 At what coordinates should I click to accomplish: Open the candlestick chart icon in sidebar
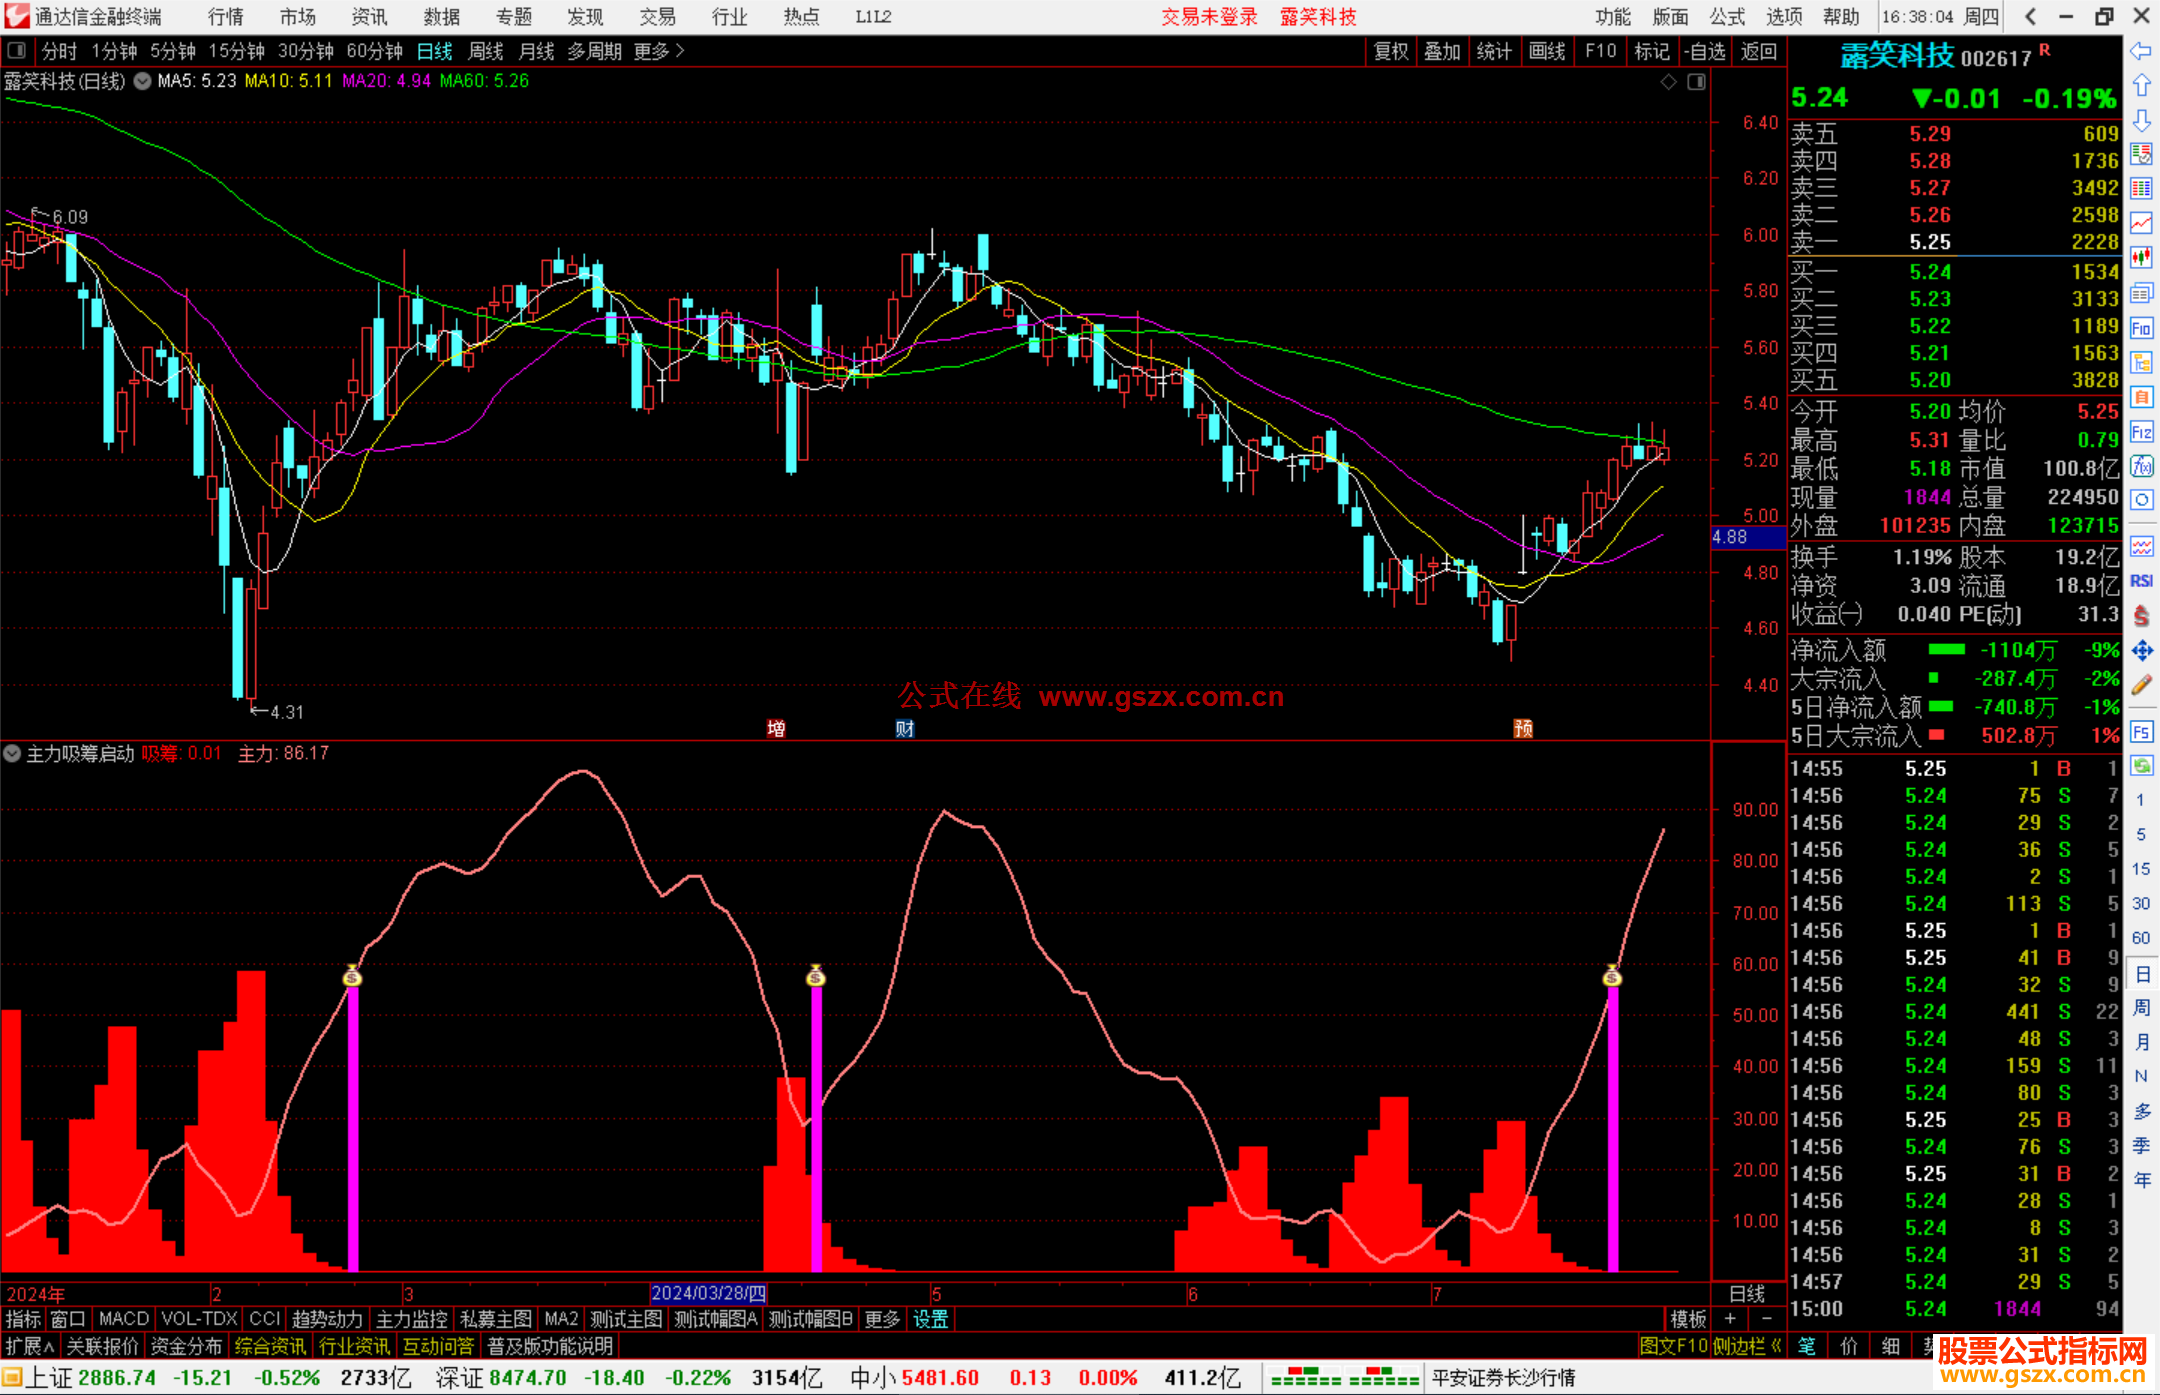pyautogui.click(x=2141, y=258)
